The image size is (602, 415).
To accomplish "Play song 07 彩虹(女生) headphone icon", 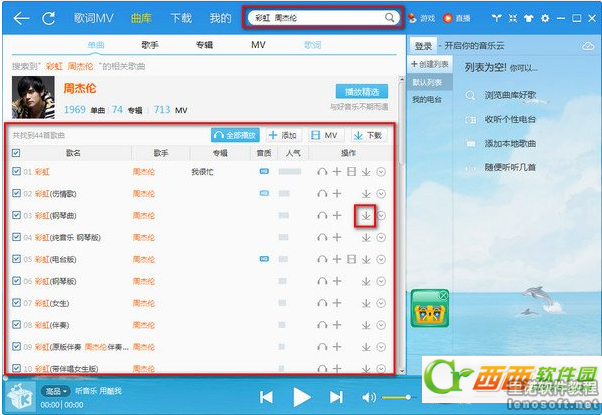I will tap(322, 303).
